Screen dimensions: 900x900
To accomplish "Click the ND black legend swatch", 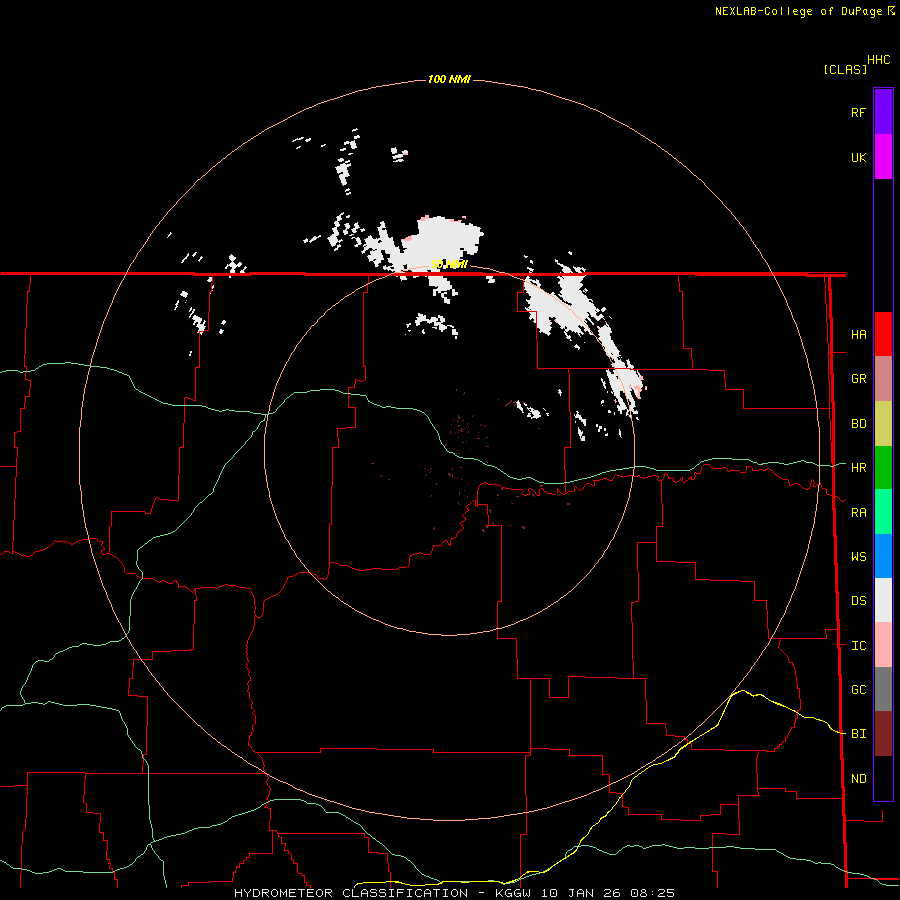I will (x=883, y=778).
